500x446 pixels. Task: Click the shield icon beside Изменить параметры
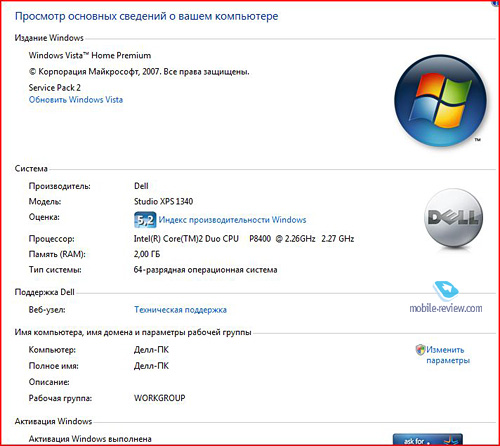[420, 350]
